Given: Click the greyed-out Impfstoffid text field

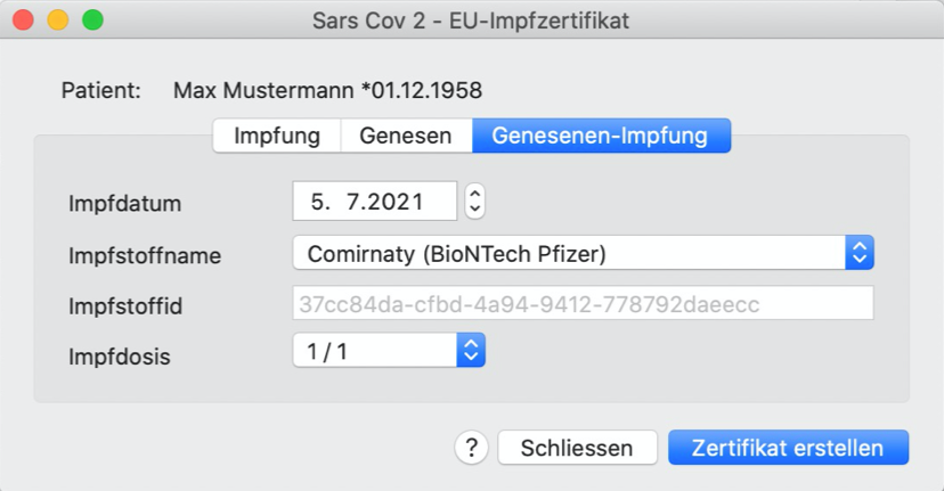Looking at the screenshot, I should point(583,303).
